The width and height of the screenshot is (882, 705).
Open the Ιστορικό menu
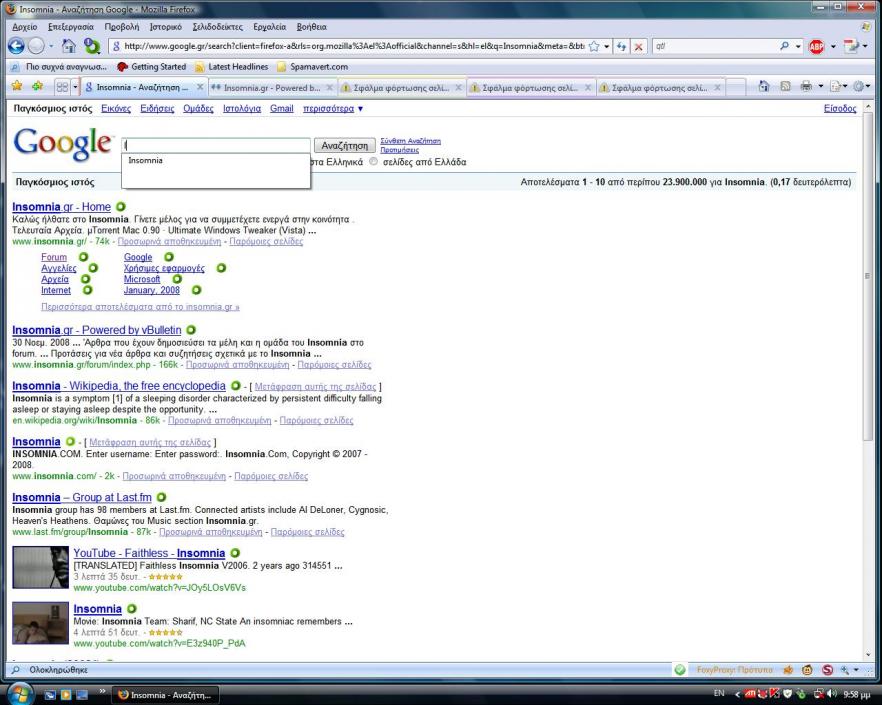(165, 26)
